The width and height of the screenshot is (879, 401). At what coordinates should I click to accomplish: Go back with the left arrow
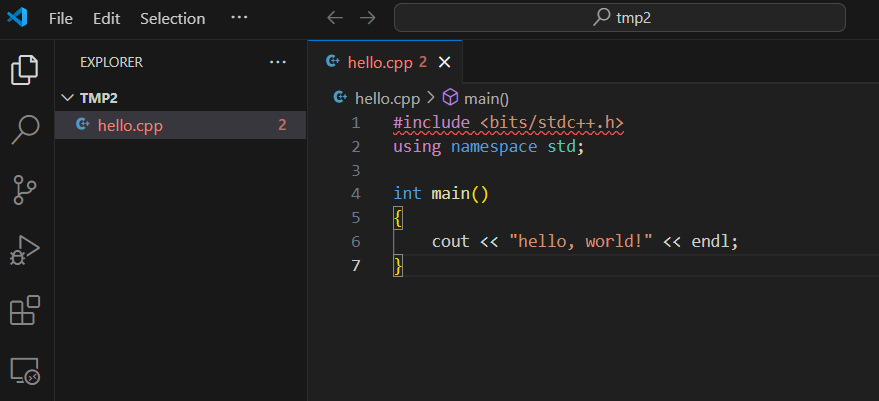335,18
